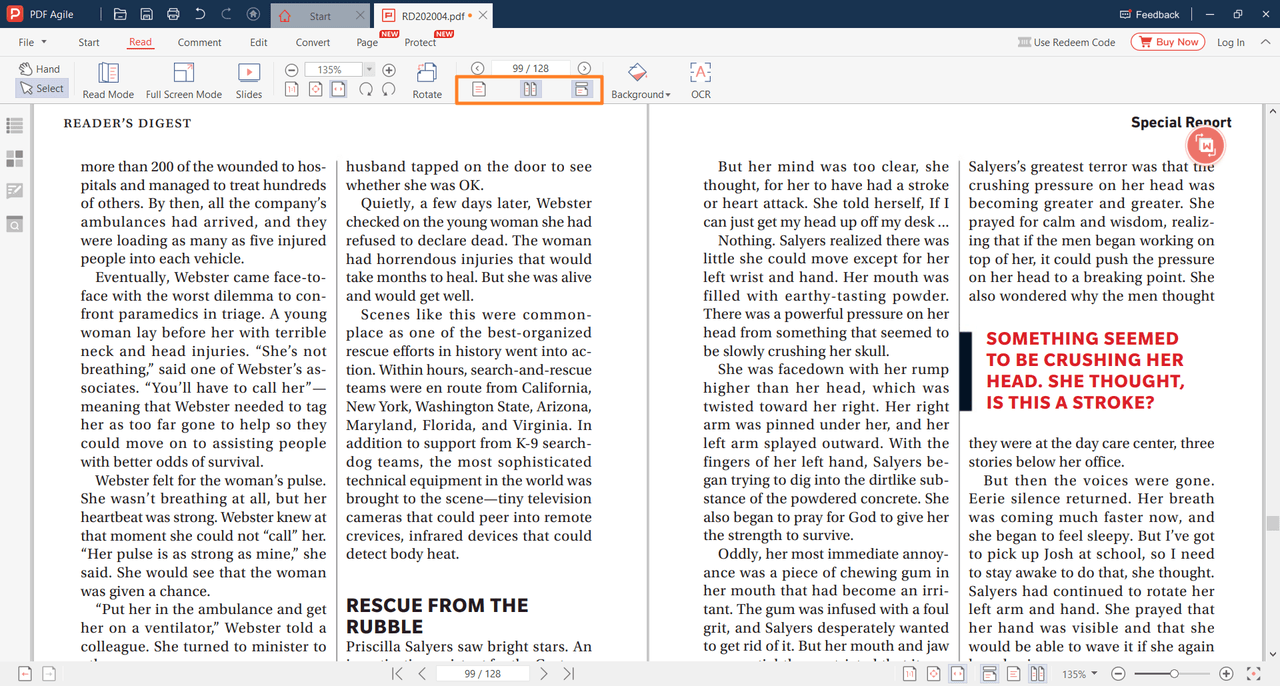Toggle single page view mode
The image size is (1280, 686).
coord(479,88)
